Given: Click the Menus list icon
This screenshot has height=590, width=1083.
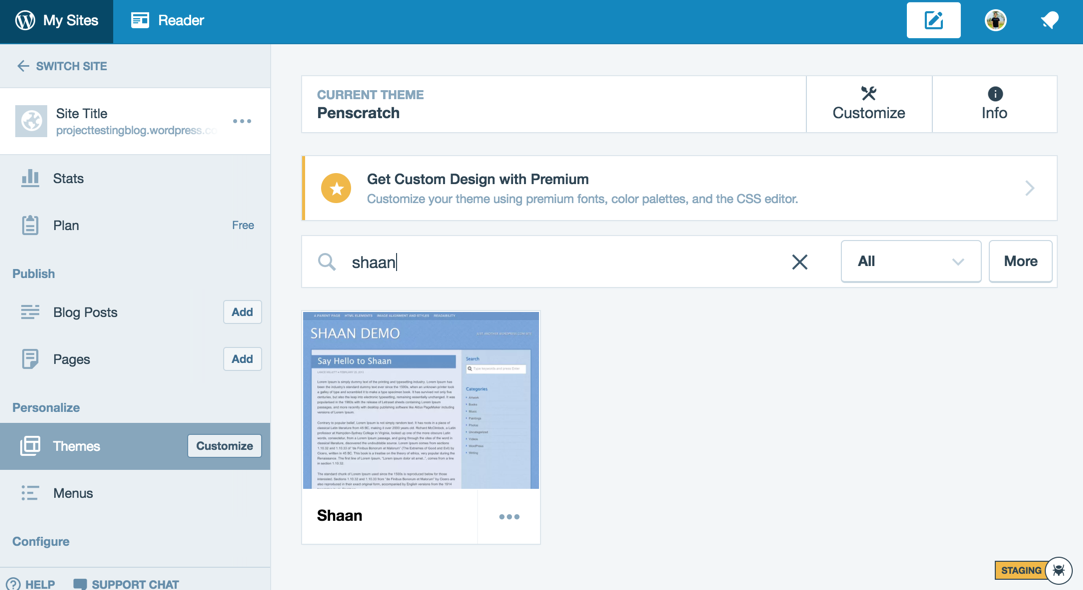Looking at the screenshot, I should coord(30,493).
